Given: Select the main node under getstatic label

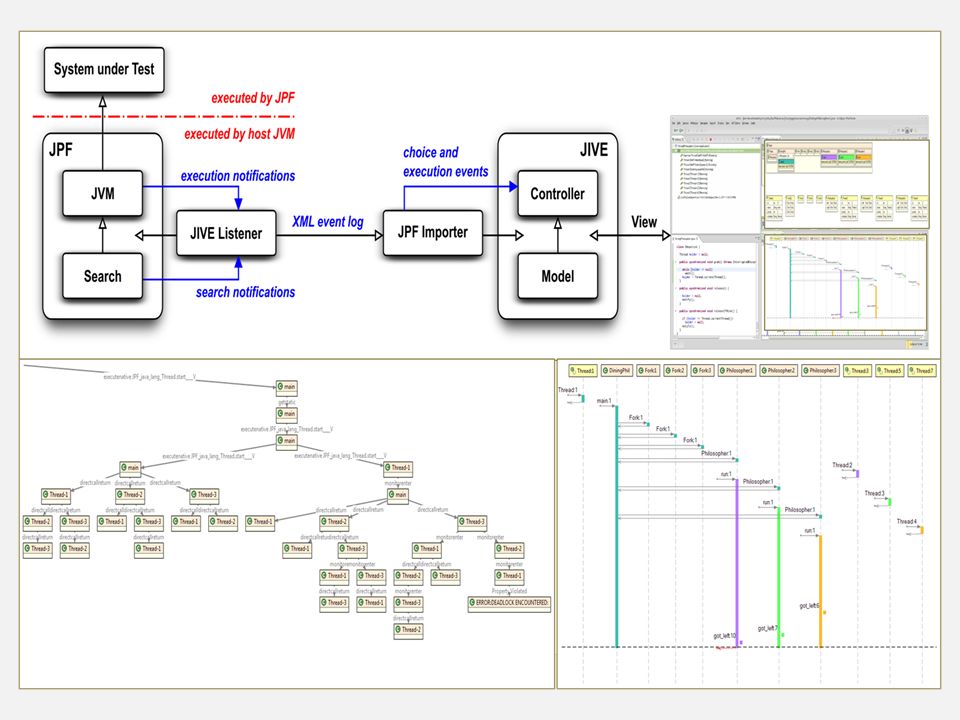Looking at the screenshot, I should click(287, 414).
